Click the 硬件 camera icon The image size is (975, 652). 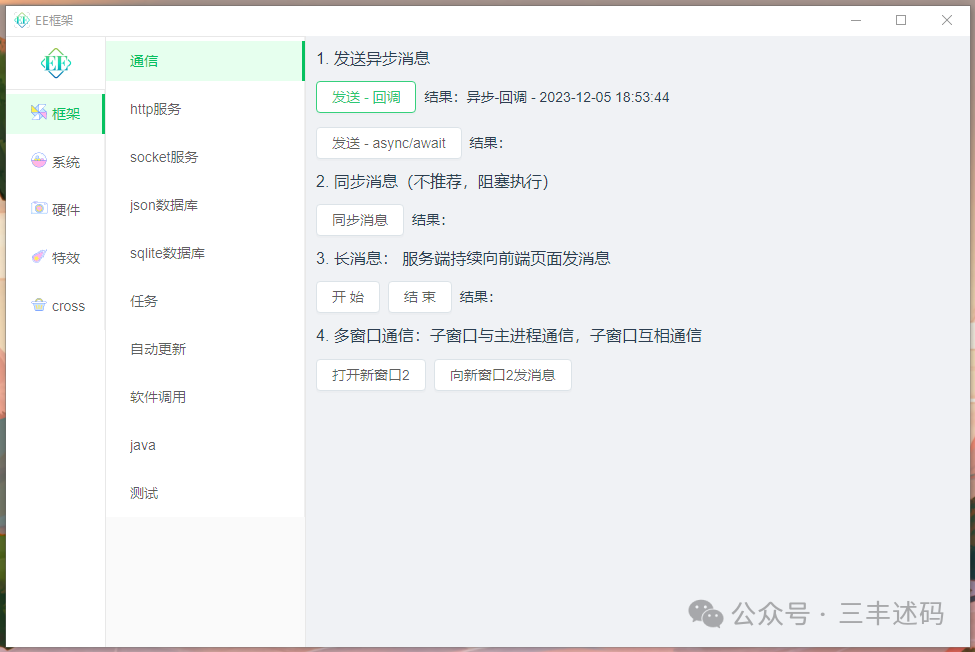point(39,209)
